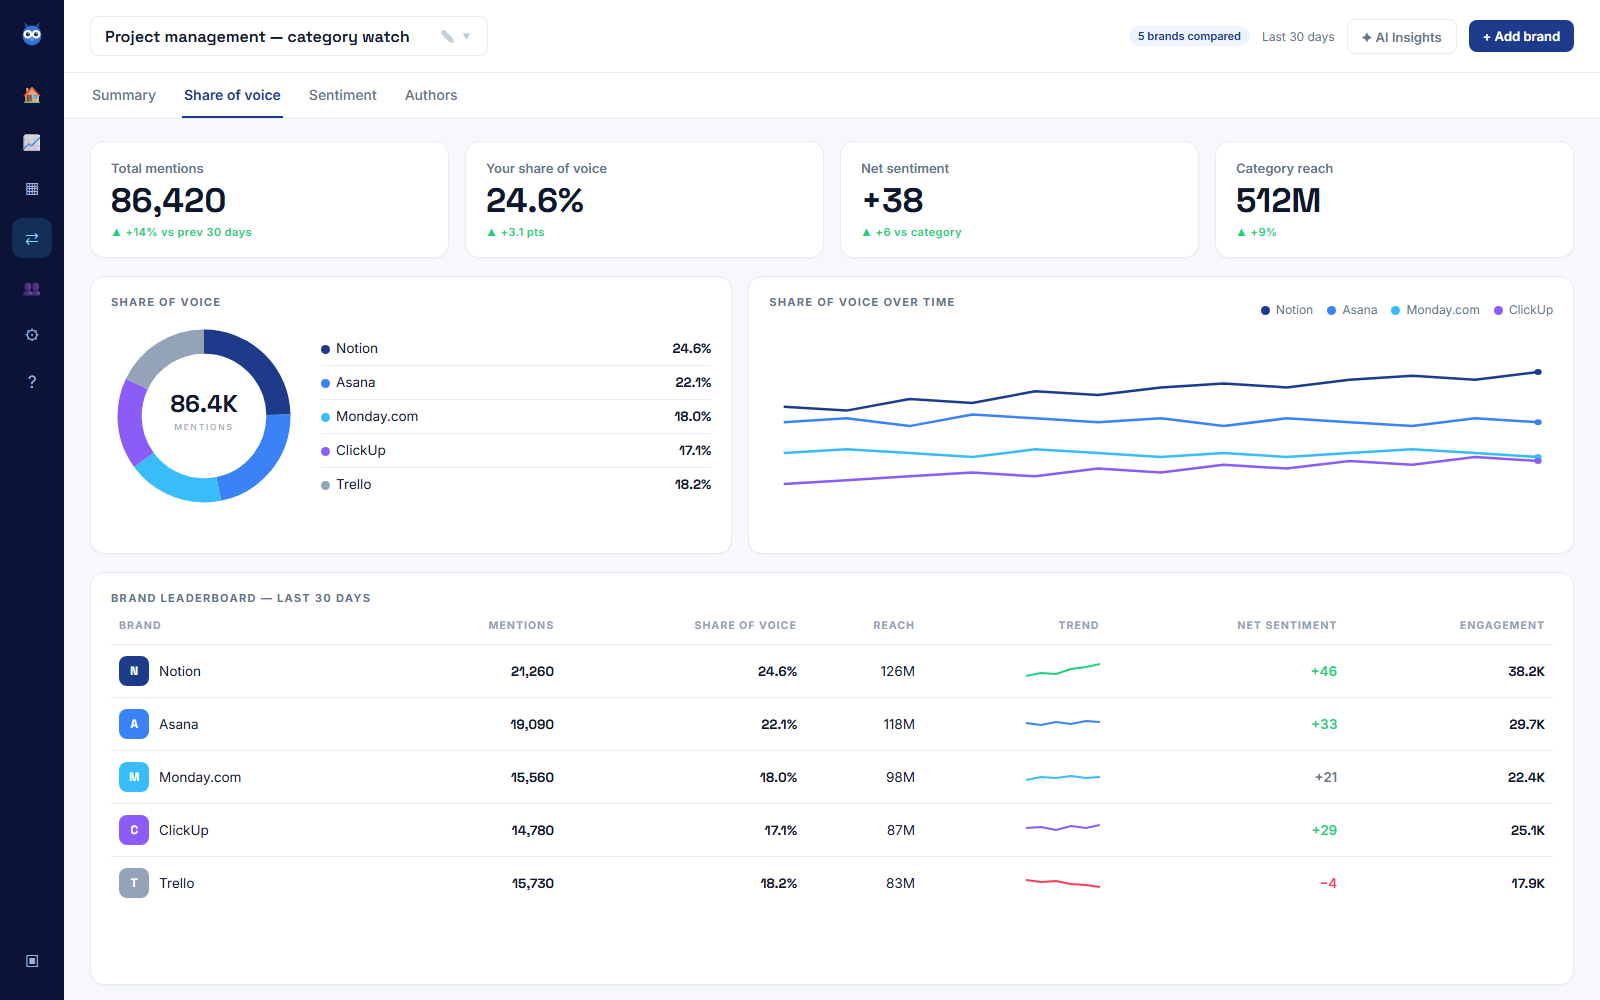This screenshot has height=1000, width=1600.
Task: Click the 5 brands compared badge
Action: click(1189, 36)
